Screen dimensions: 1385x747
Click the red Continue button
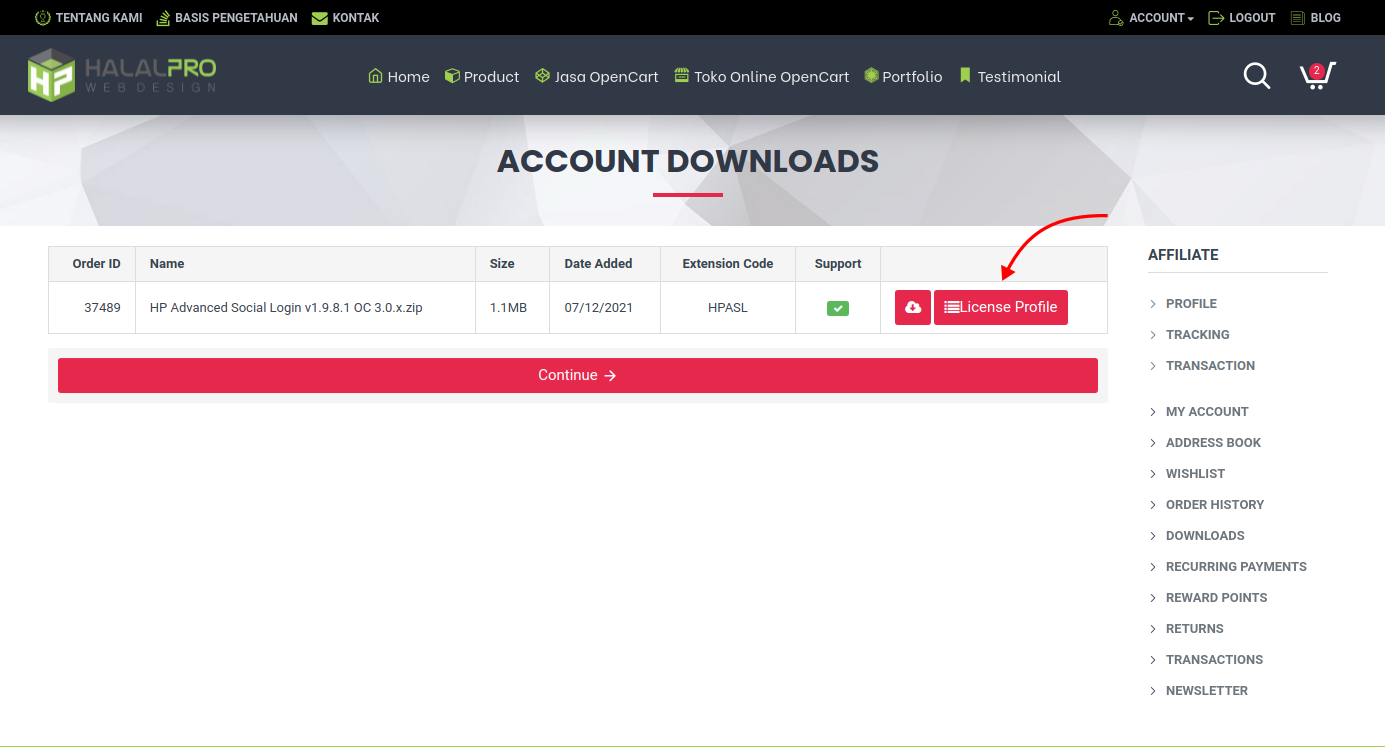(577, 375)
